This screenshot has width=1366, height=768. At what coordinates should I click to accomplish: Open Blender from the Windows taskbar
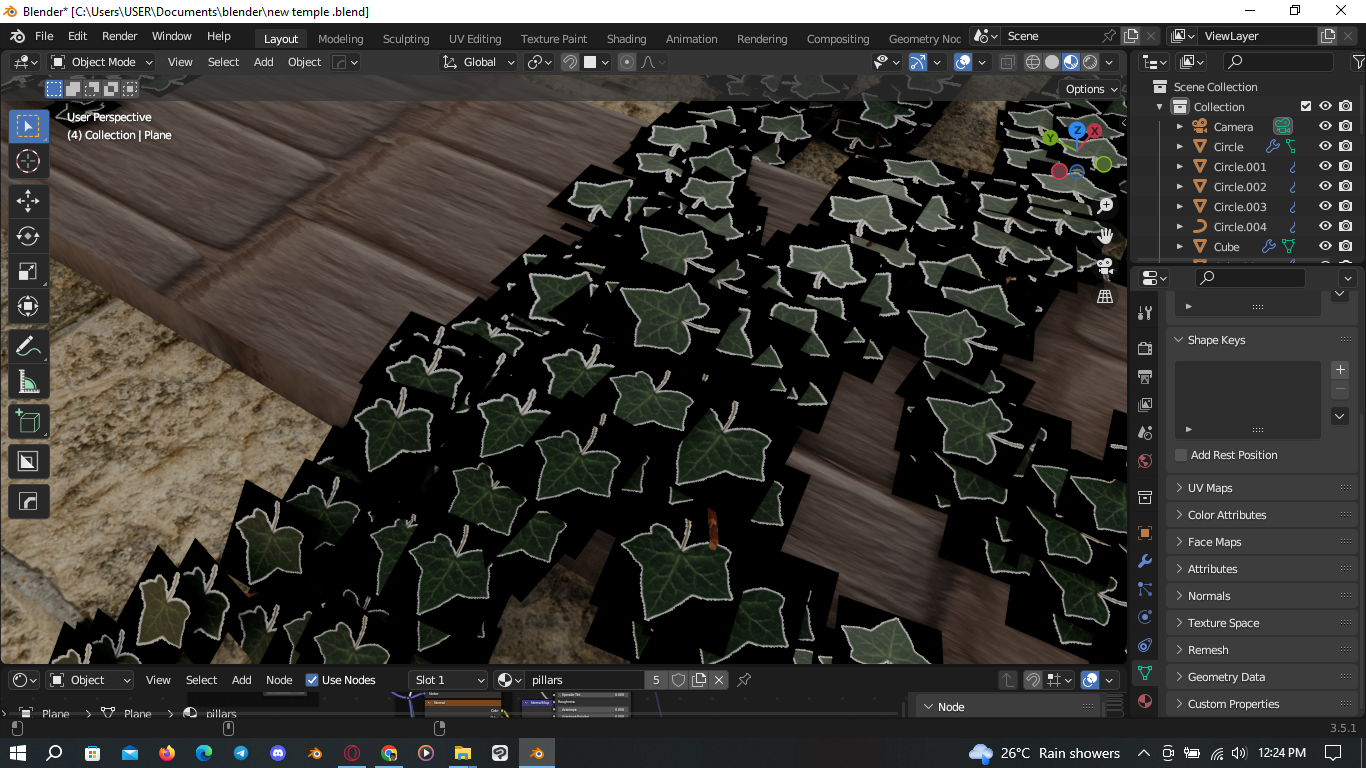537,753
